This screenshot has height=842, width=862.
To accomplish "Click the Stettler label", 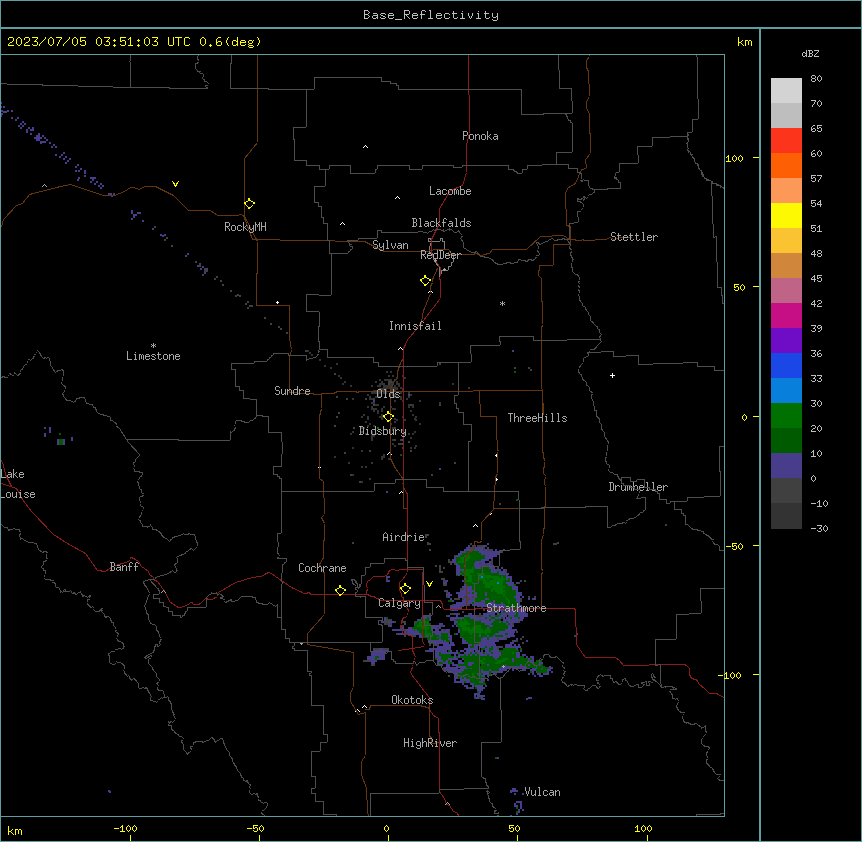I will [634, 237].
